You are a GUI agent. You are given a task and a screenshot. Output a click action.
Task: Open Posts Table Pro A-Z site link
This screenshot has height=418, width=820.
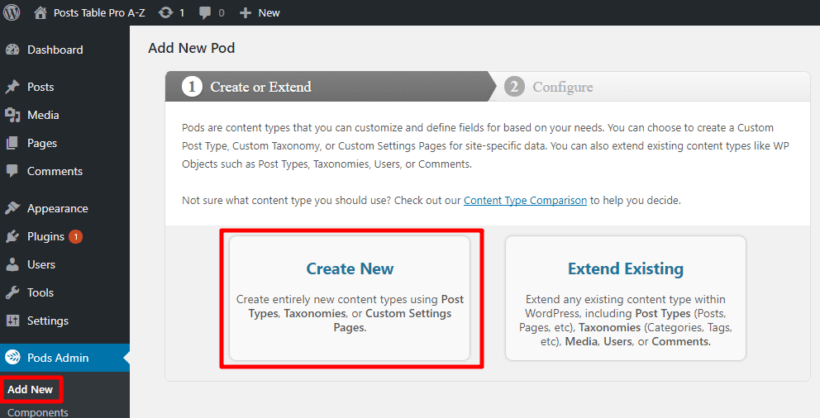pos(99,13)
